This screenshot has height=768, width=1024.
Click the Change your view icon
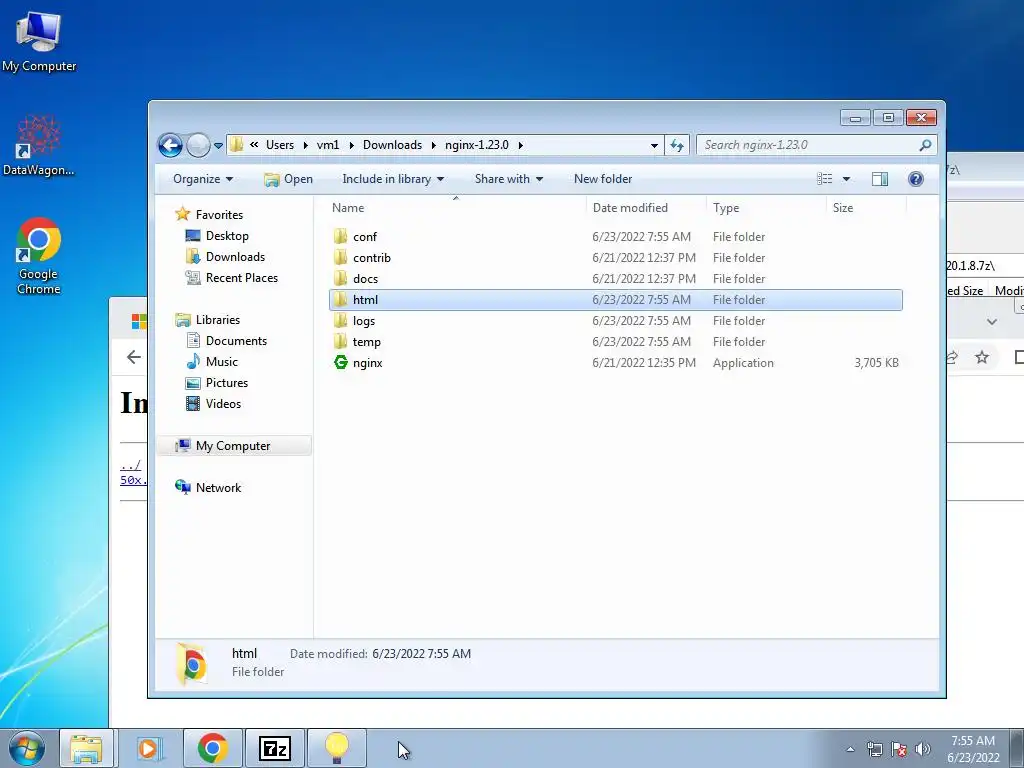click(825, 179)
